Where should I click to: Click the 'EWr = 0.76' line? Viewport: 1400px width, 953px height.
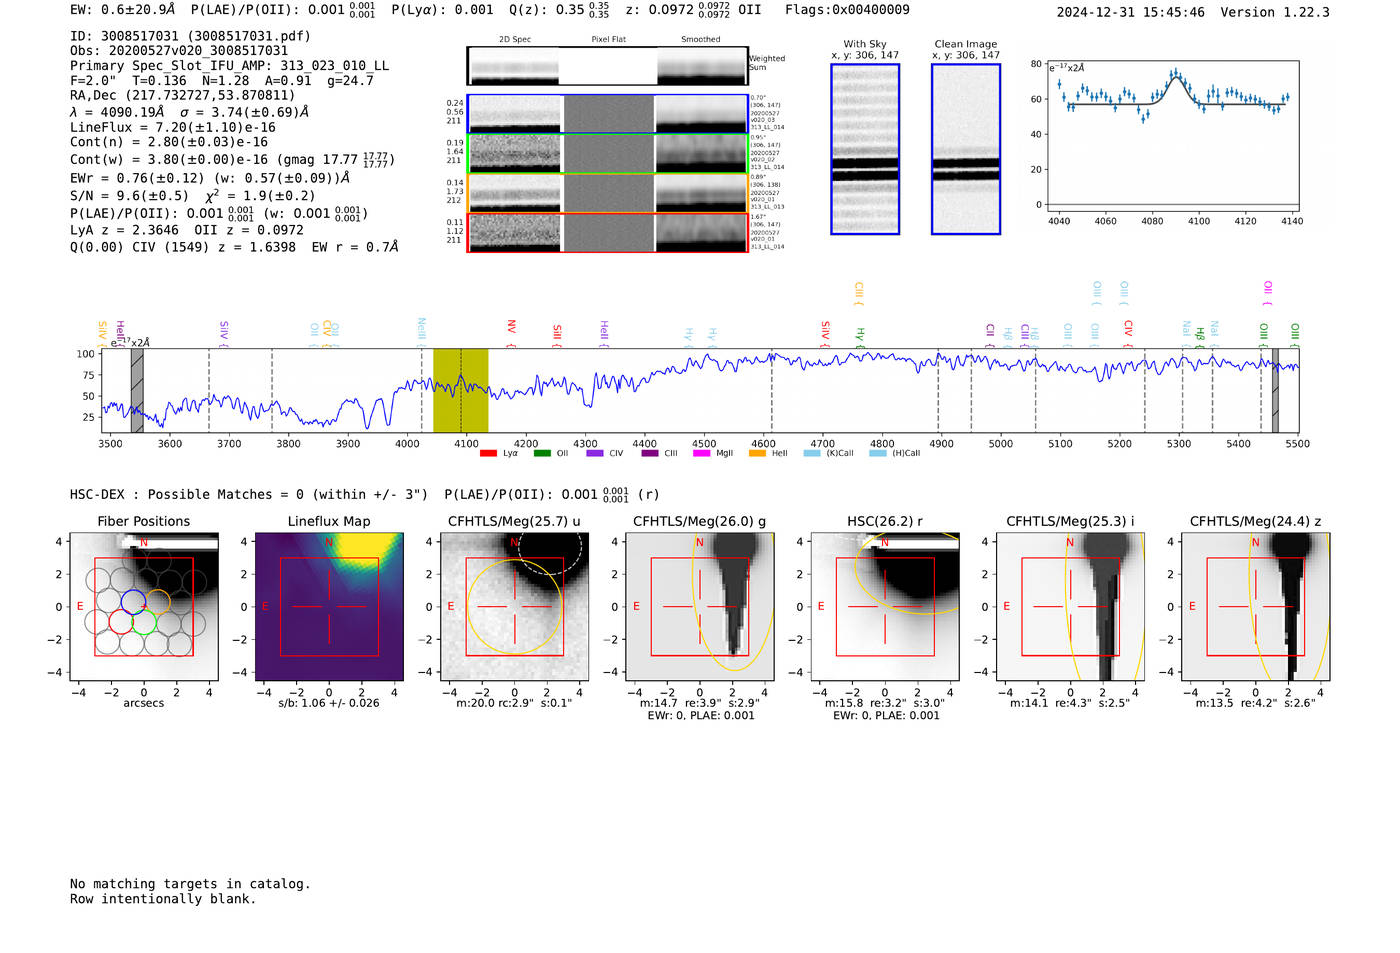[x=210, y=178]
